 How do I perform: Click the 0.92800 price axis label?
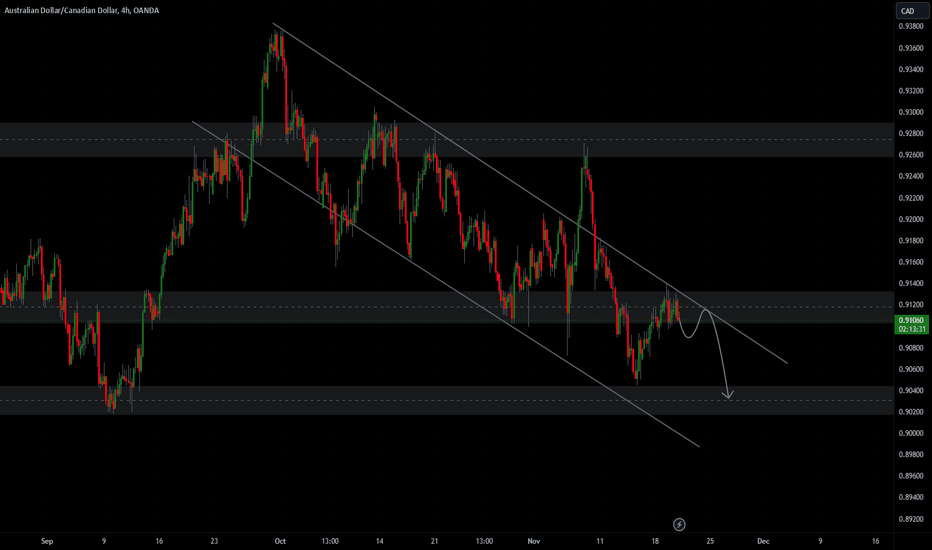(911, 134)
